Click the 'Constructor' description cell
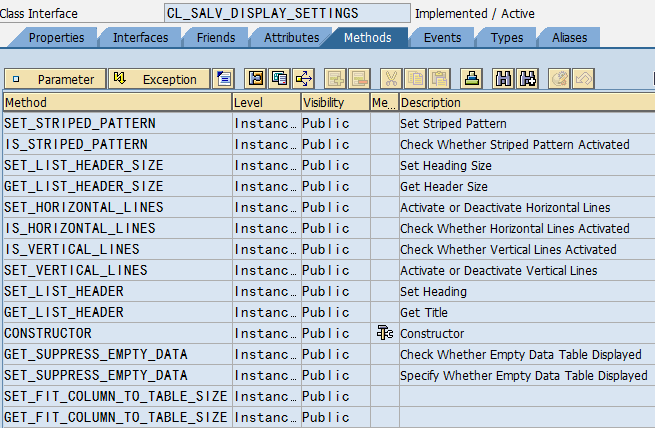The height and width of the screenshot is (429, 655). (x=527, y=333)
